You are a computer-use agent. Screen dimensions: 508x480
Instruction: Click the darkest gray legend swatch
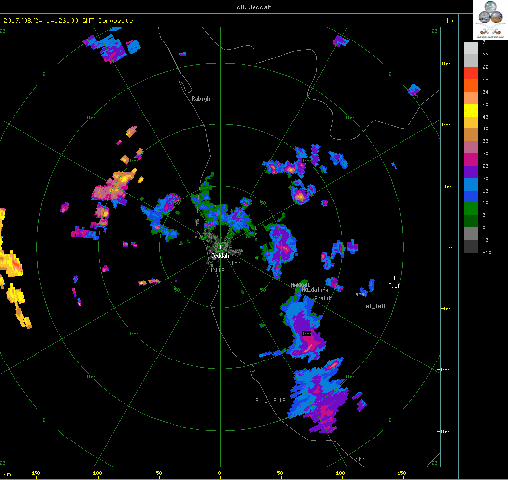[x=471, y=247]
